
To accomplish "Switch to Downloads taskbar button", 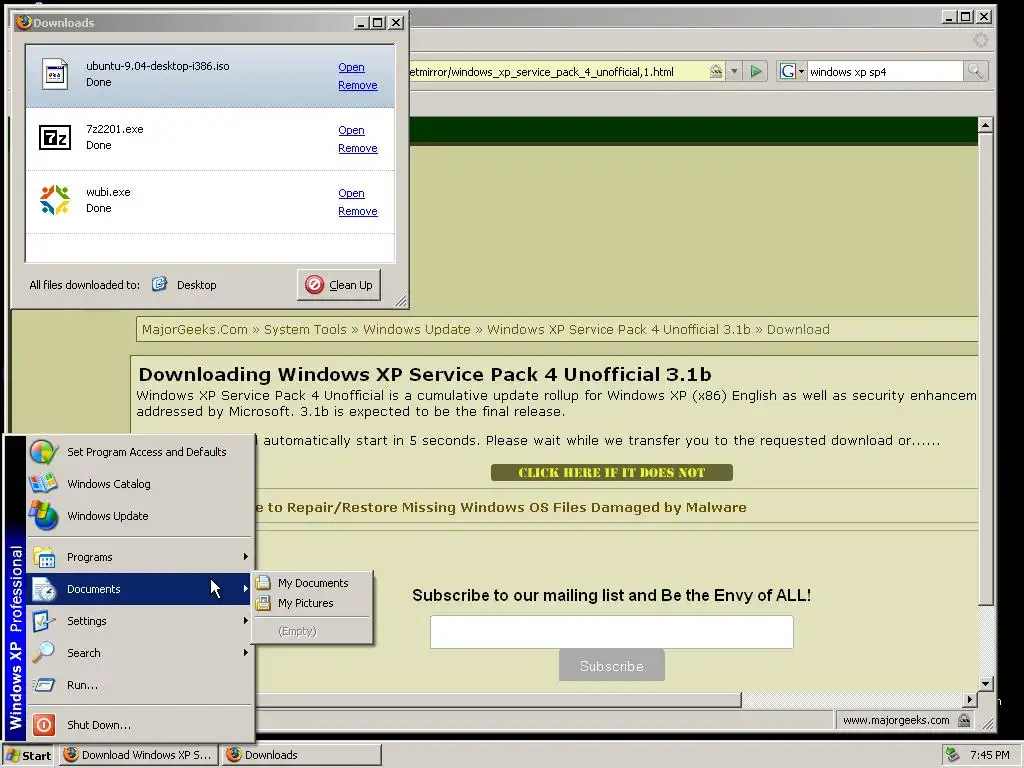I will tap(302, 755).
